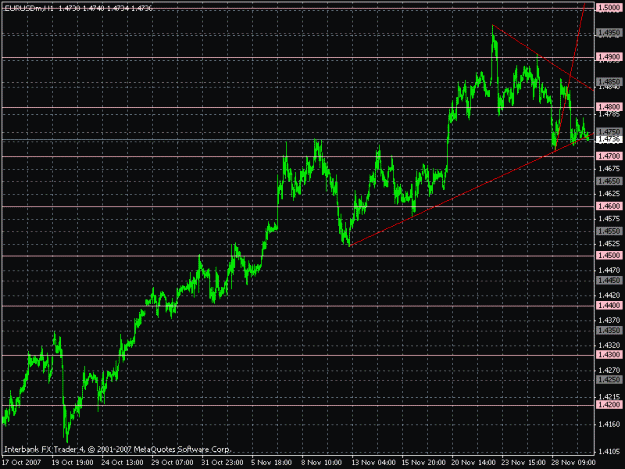
Task: Select the 1.4625 axis value
Action: click(x=609, y=194)
